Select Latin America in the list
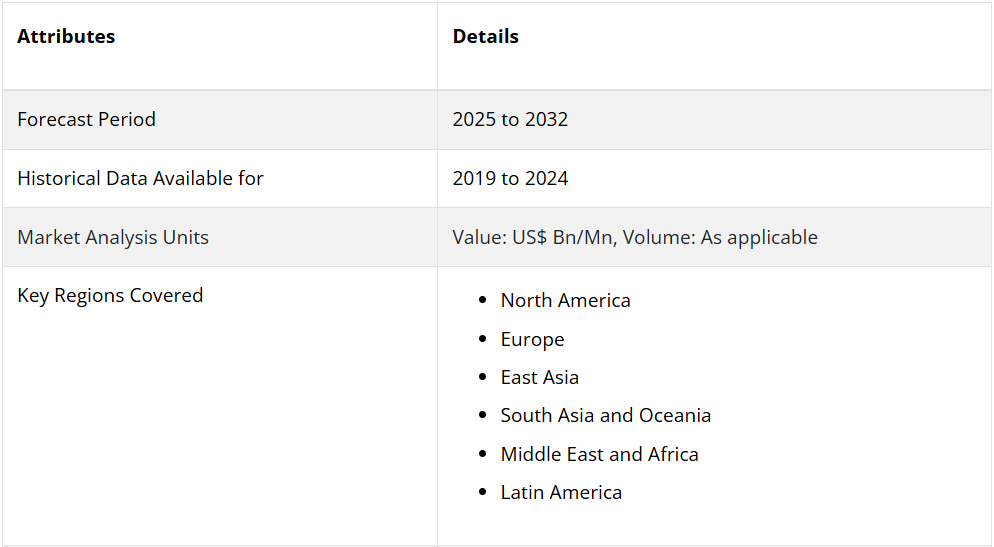The image size is (994, 547). point(561,492)
